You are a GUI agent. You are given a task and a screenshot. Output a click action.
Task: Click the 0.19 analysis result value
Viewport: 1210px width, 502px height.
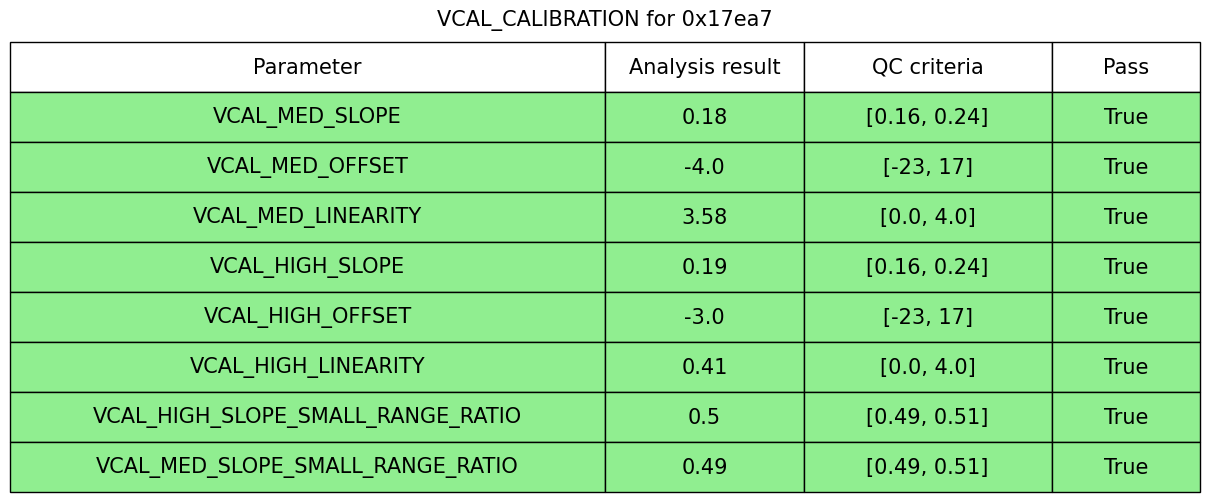tap(704, 267)
